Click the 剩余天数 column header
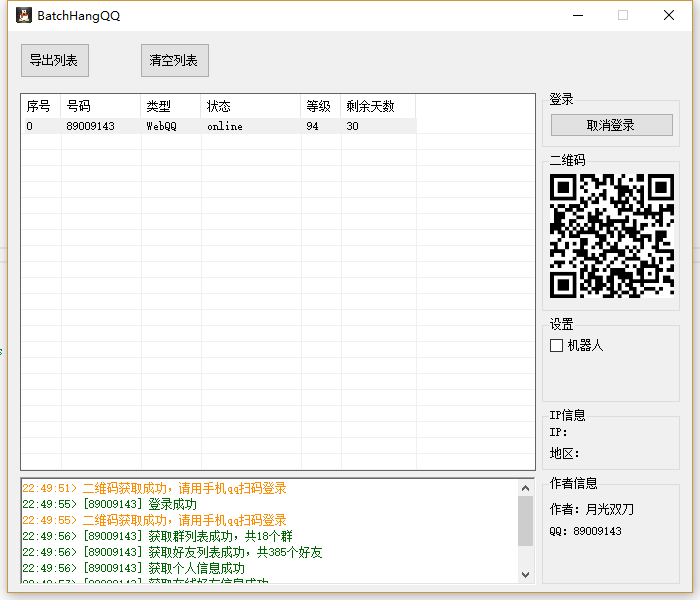Viewport: 700px width, 600px height. click(x=379, y=106)
